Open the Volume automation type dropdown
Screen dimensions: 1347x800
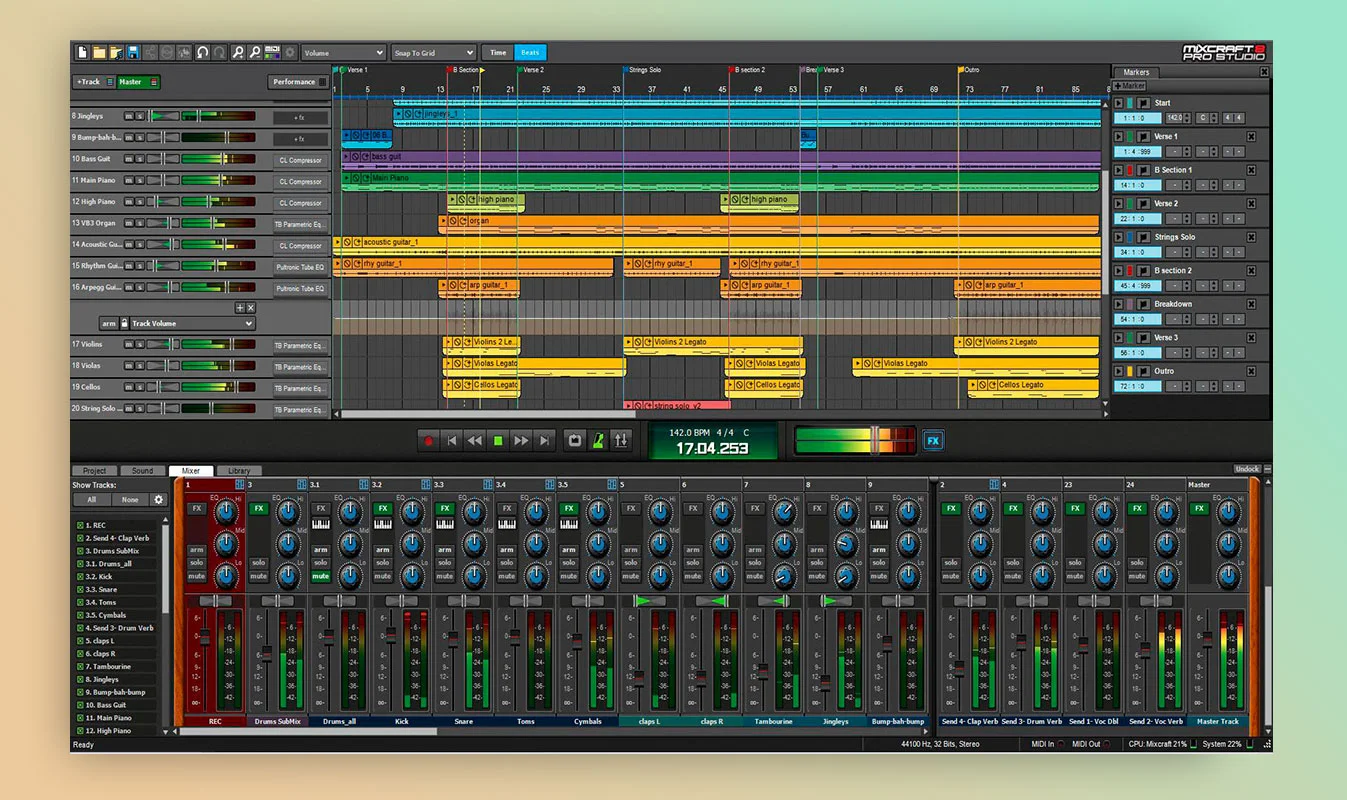343,53
